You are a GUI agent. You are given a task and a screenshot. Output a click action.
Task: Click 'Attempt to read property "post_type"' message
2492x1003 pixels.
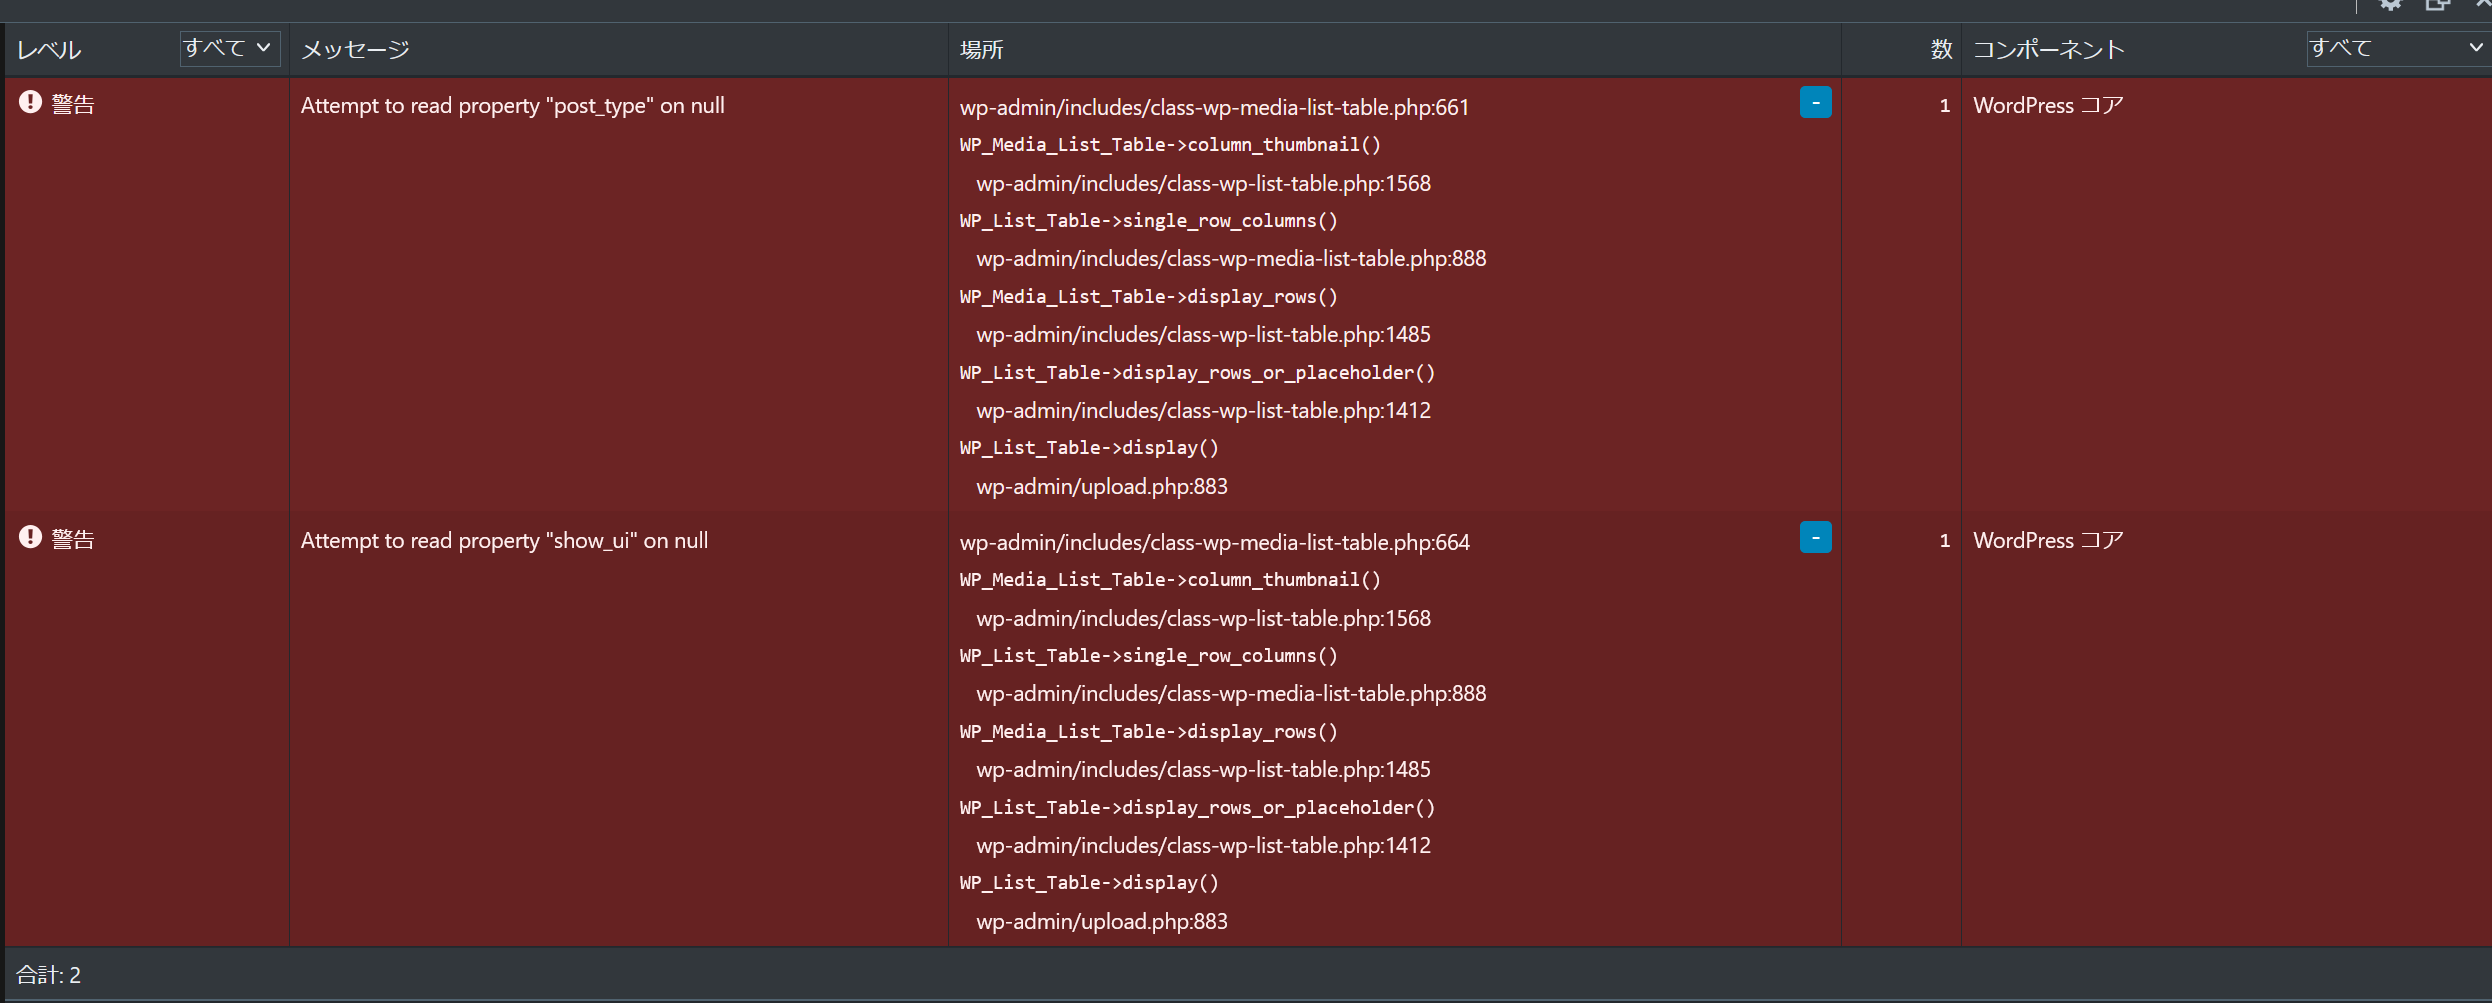[512, 106]
